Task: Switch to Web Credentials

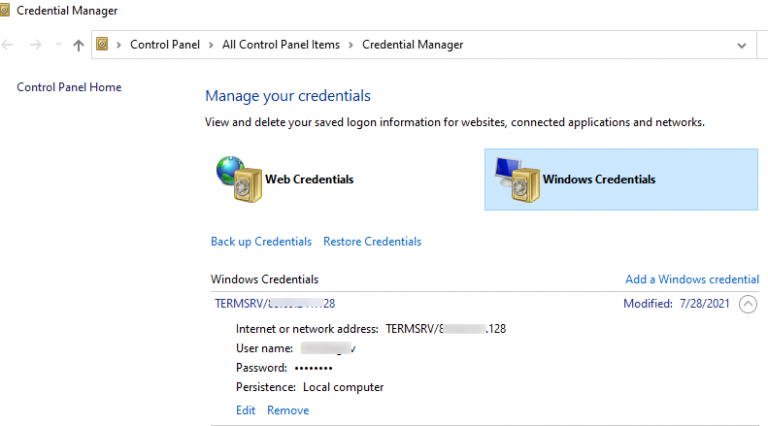Action: (309, 179)
